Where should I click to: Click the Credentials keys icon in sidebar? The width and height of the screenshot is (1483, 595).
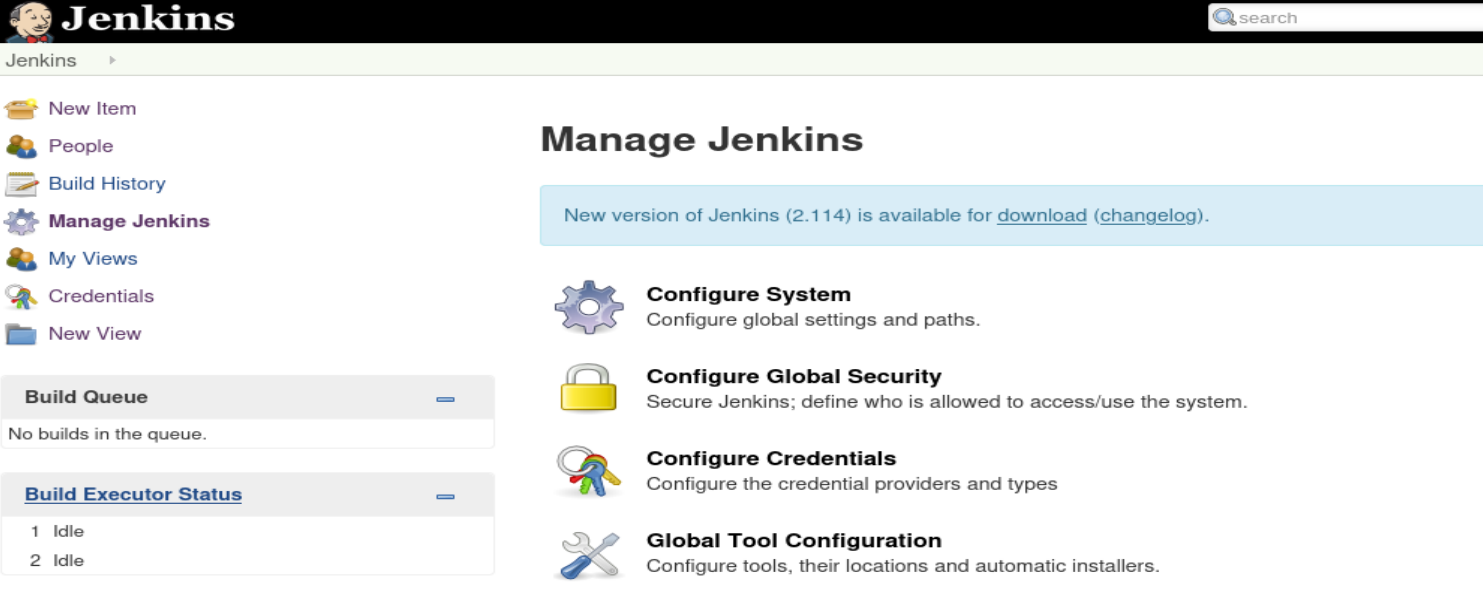point(21,296)
